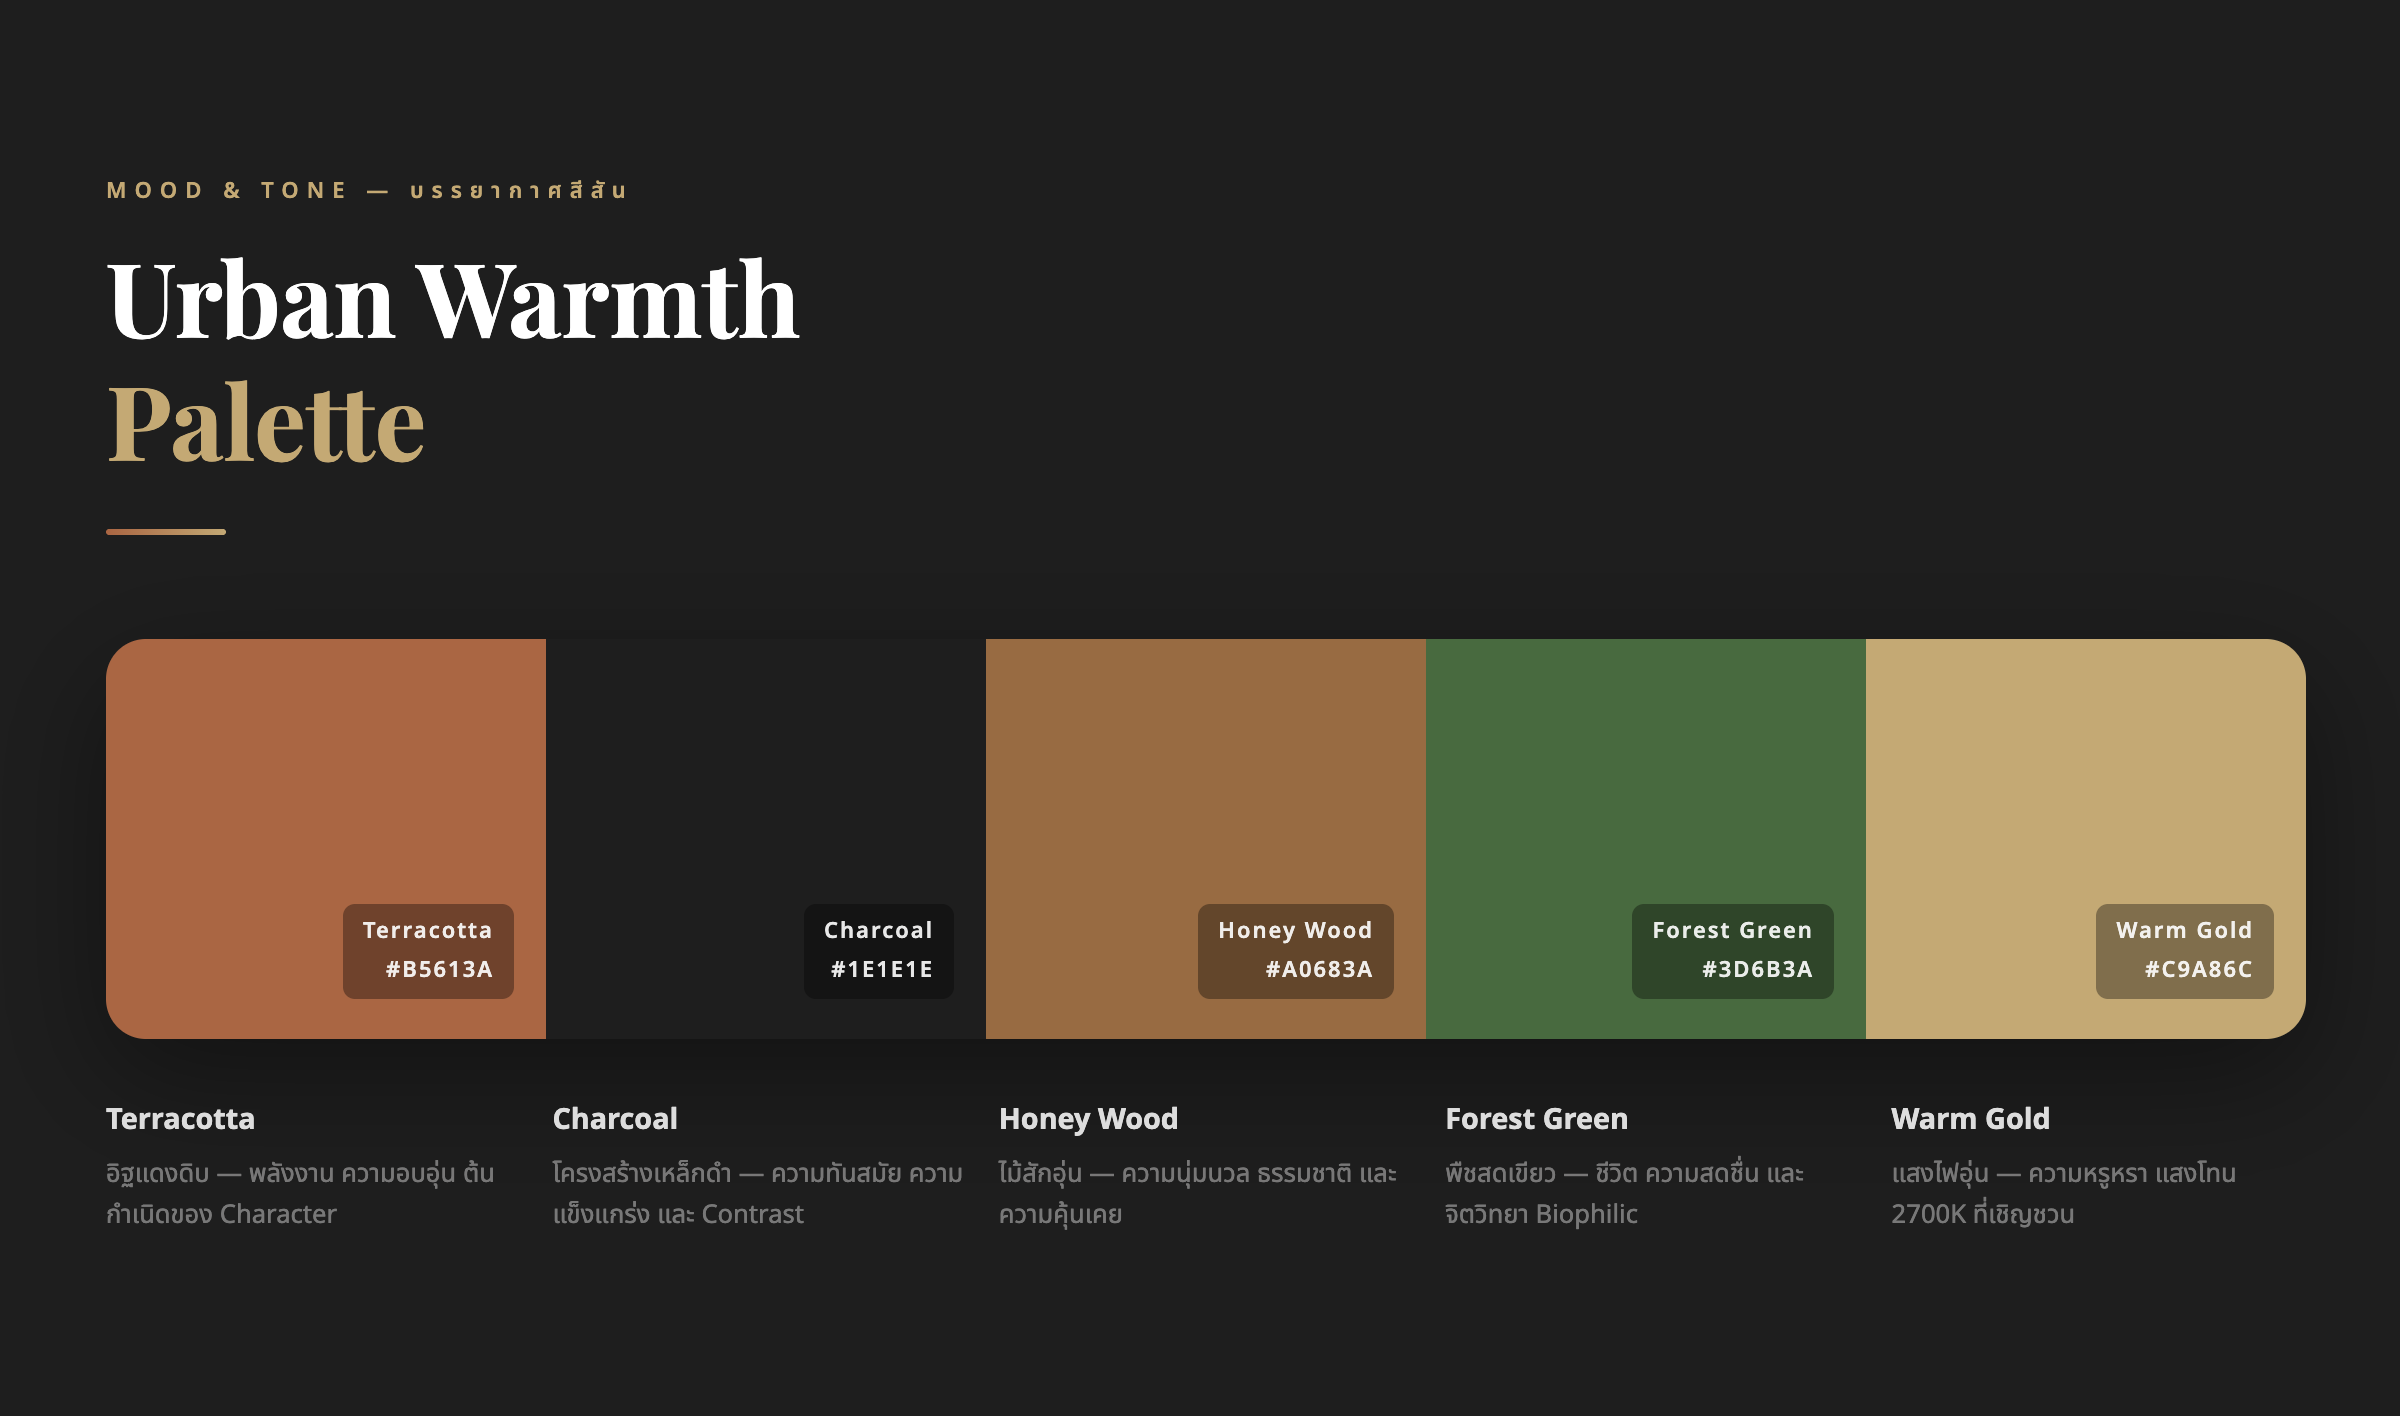Click the gold Palette title word
Viewport: 2400px width, 1416px height.
[266, 424]
